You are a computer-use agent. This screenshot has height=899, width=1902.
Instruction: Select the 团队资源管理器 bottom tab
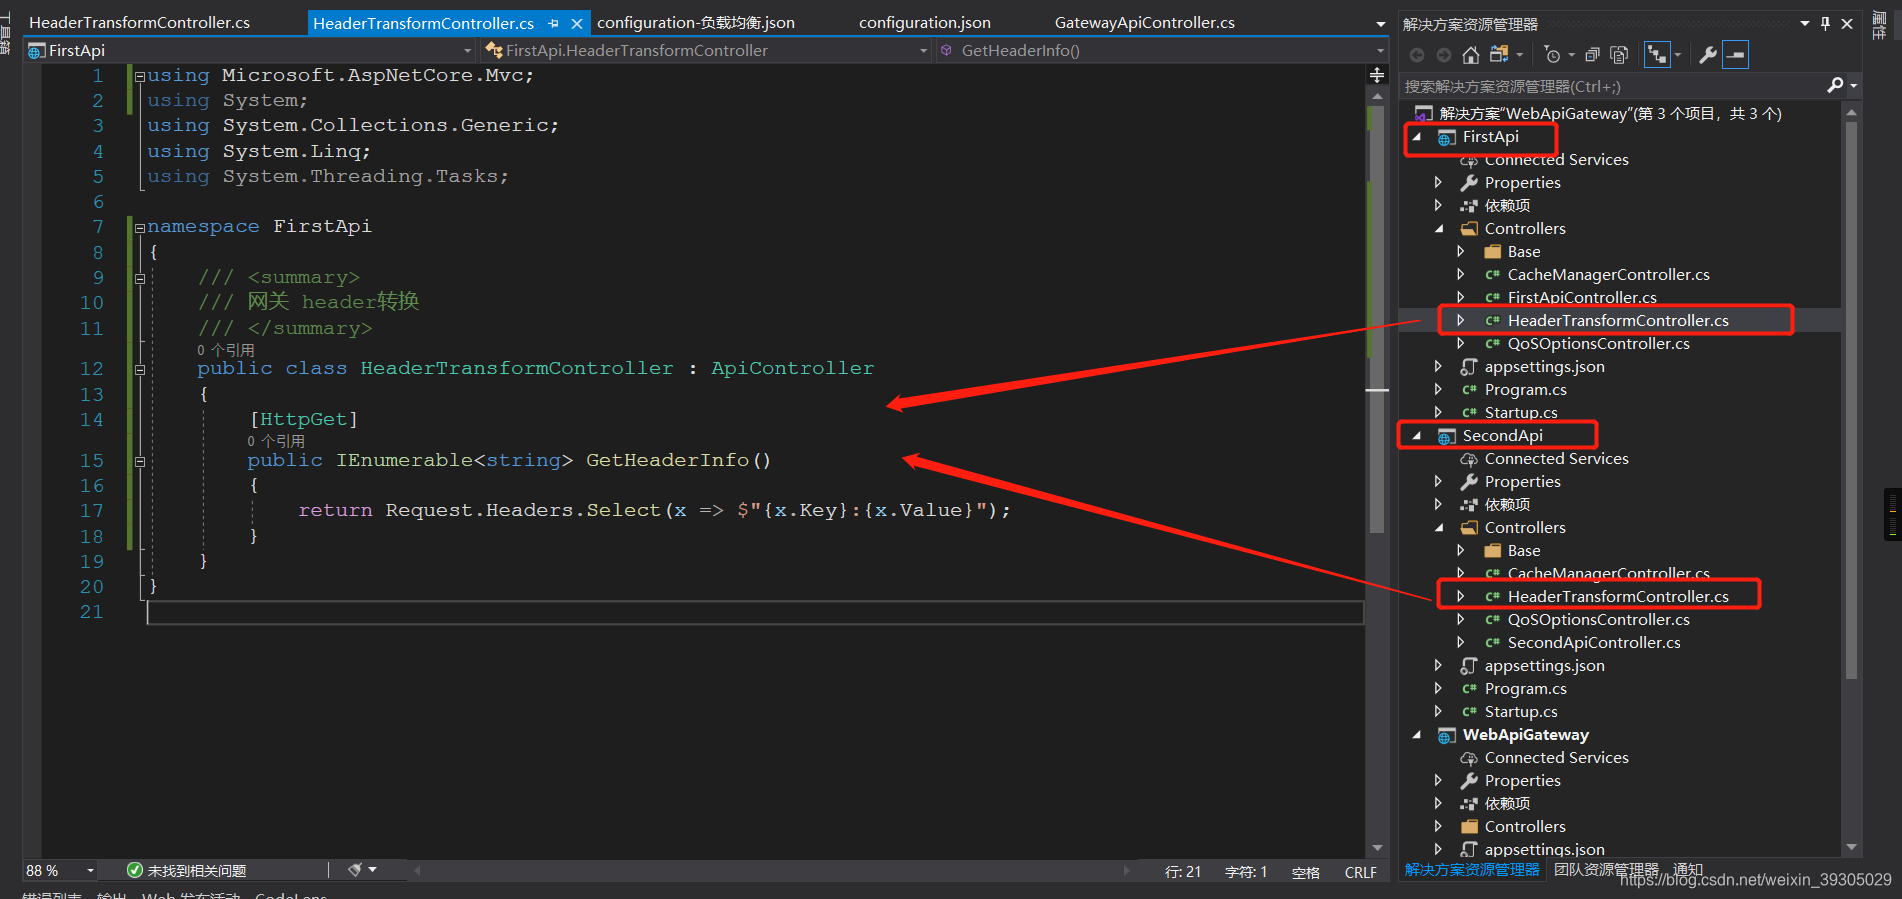(1606, 870)
